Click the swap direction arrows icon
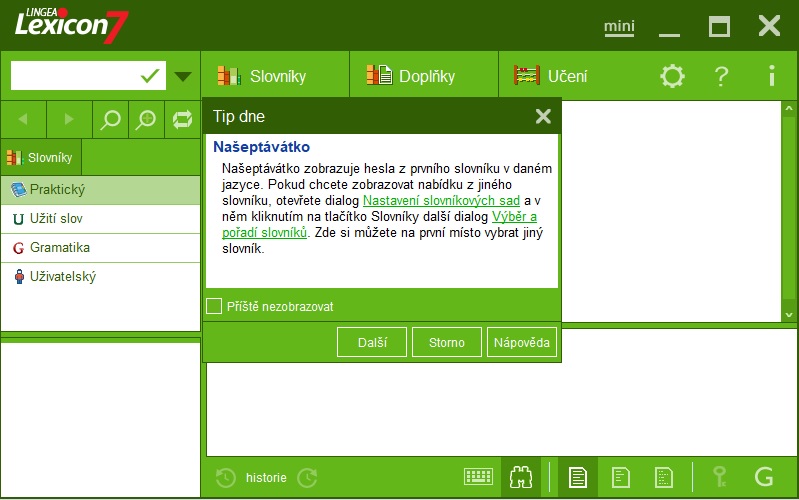 coord(182,120)
